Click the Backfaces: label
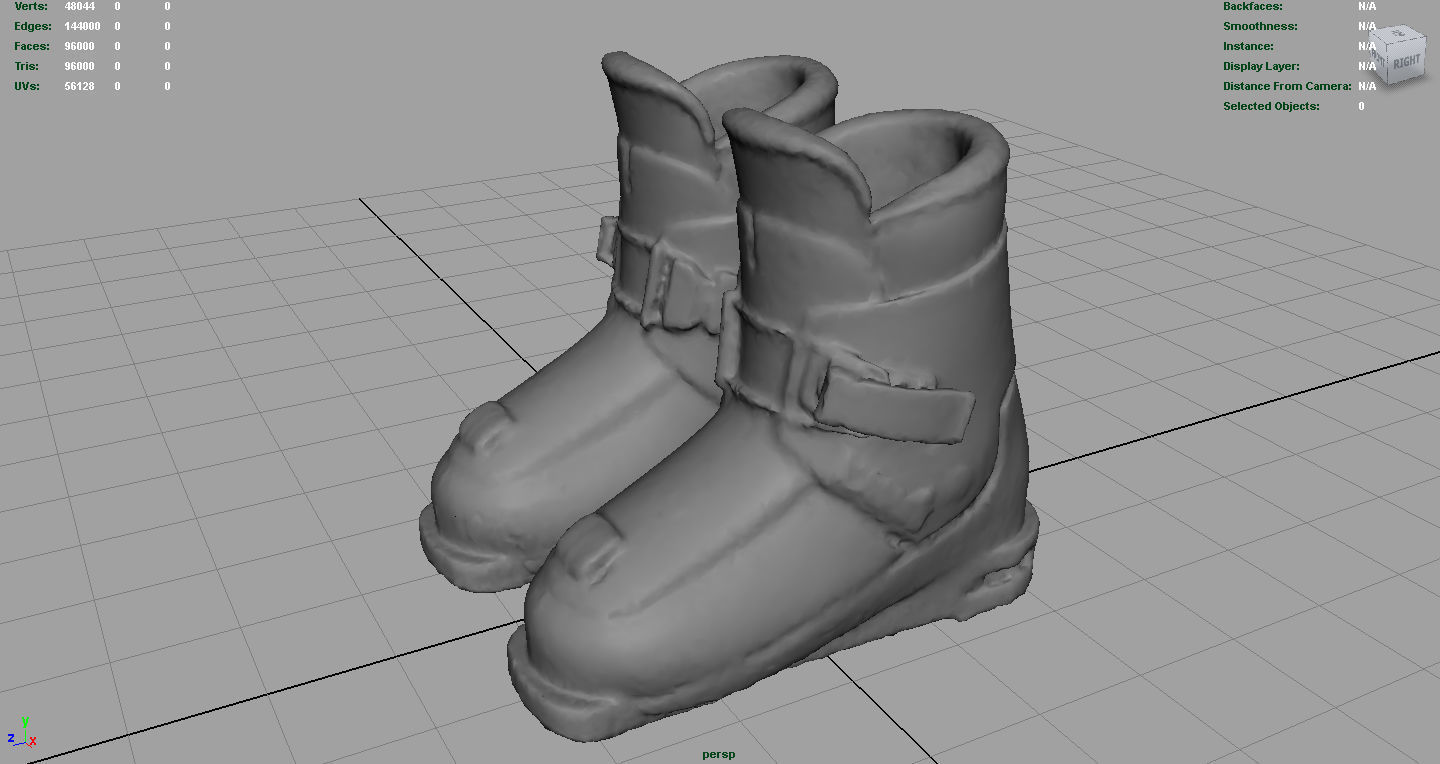The width and height of the screenshot is (1440, 764). tap(1254, 6)
